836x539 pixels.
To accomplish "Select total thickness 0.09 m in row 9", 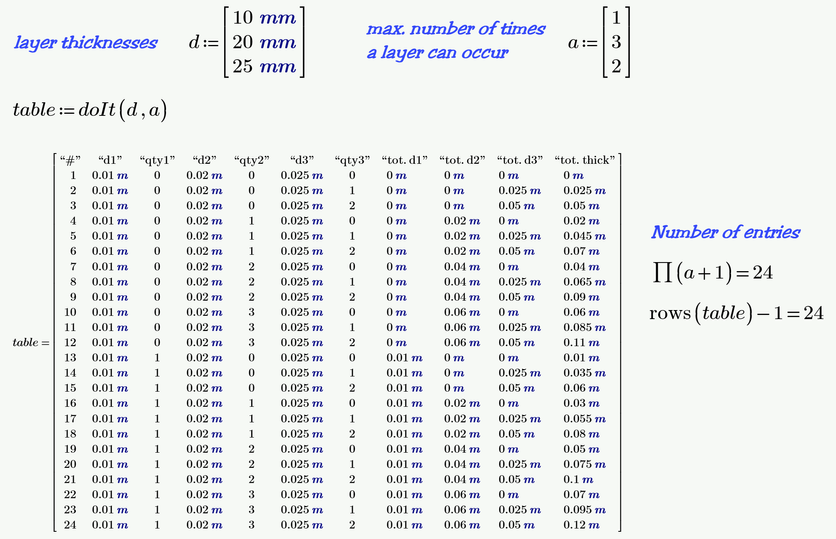I will point(582,297).
